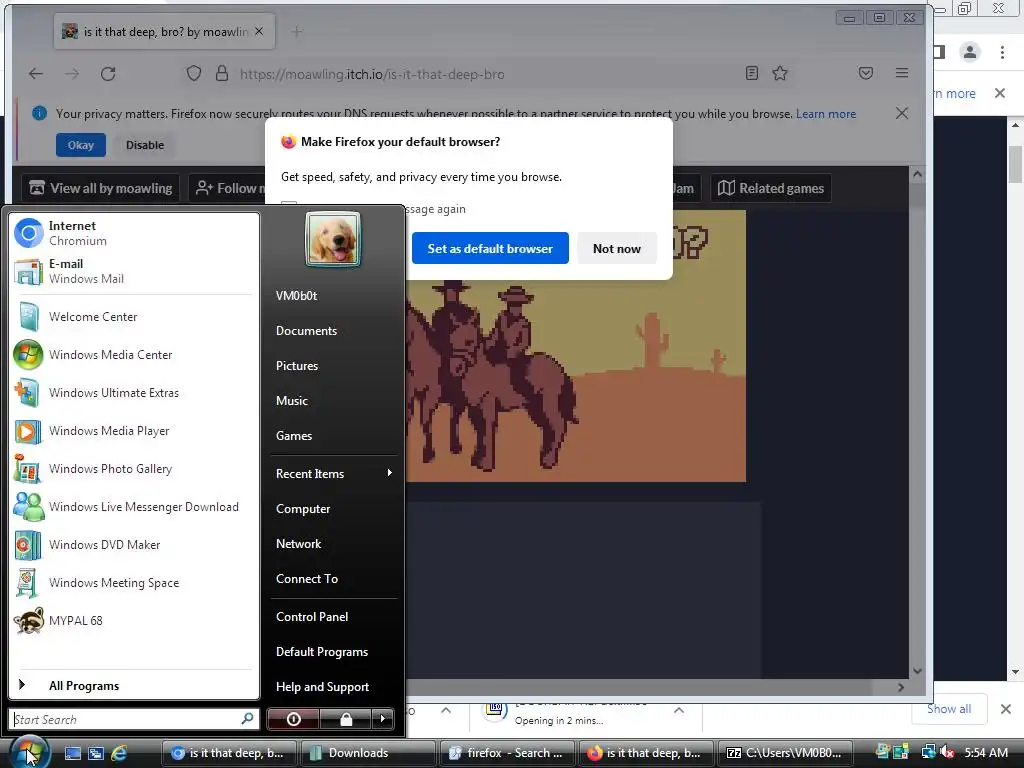Bookmark page with the star icon

[x=780, y=73]
